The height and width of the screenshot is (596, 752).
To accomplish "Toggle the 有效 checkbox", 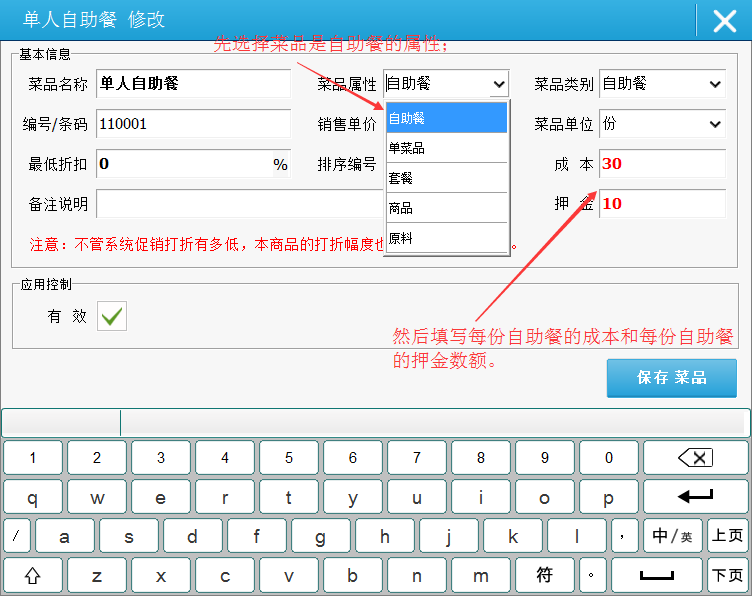I will [x=112, y=316].
